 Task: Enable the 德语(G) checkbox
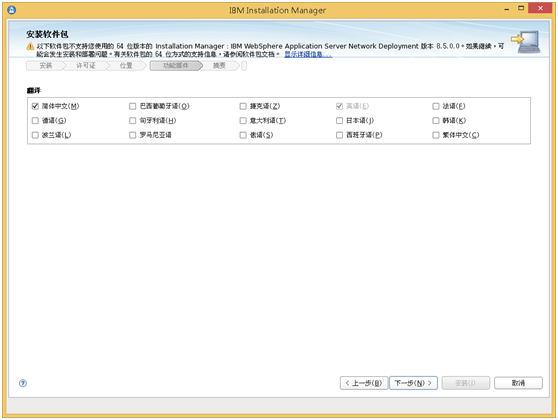point(35,121)
